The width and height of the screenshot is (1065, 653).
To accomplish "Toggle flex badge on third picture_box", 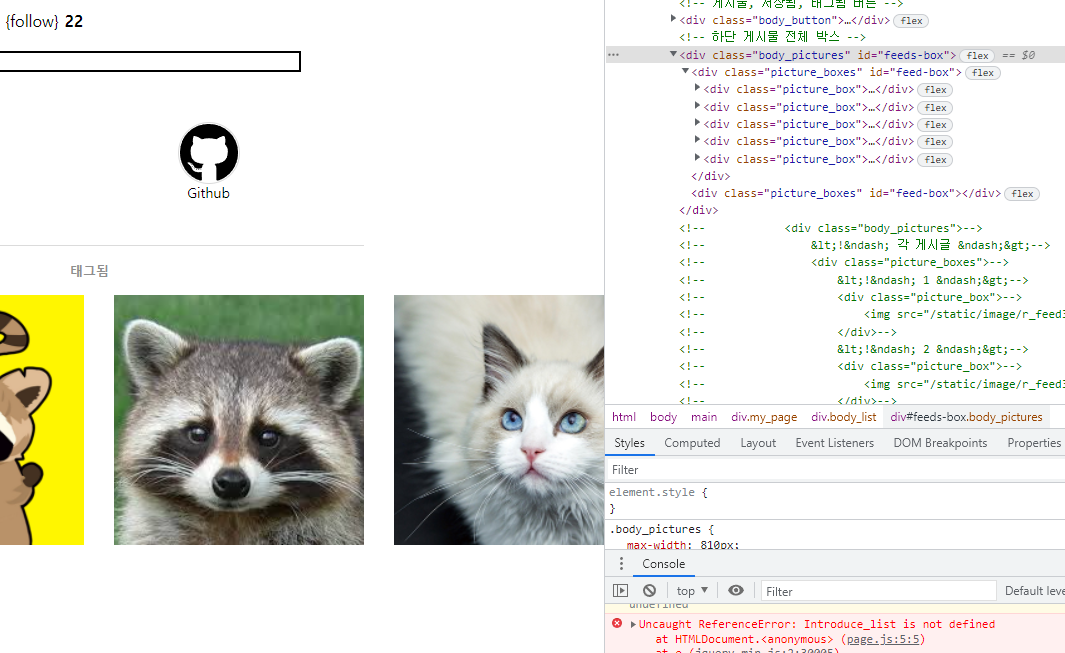I will coord(935,125).
